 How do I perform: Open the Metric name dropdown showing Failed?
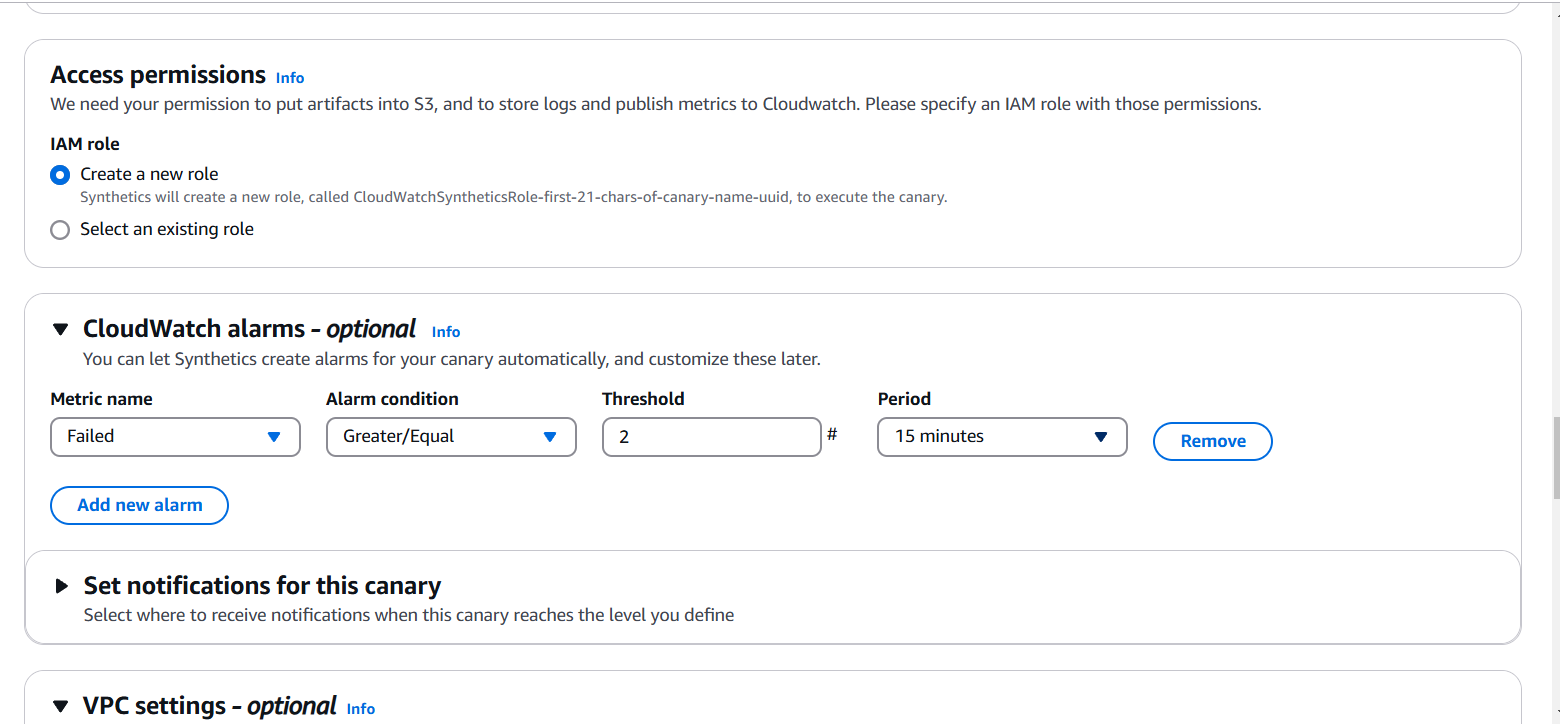pos(175,437)
